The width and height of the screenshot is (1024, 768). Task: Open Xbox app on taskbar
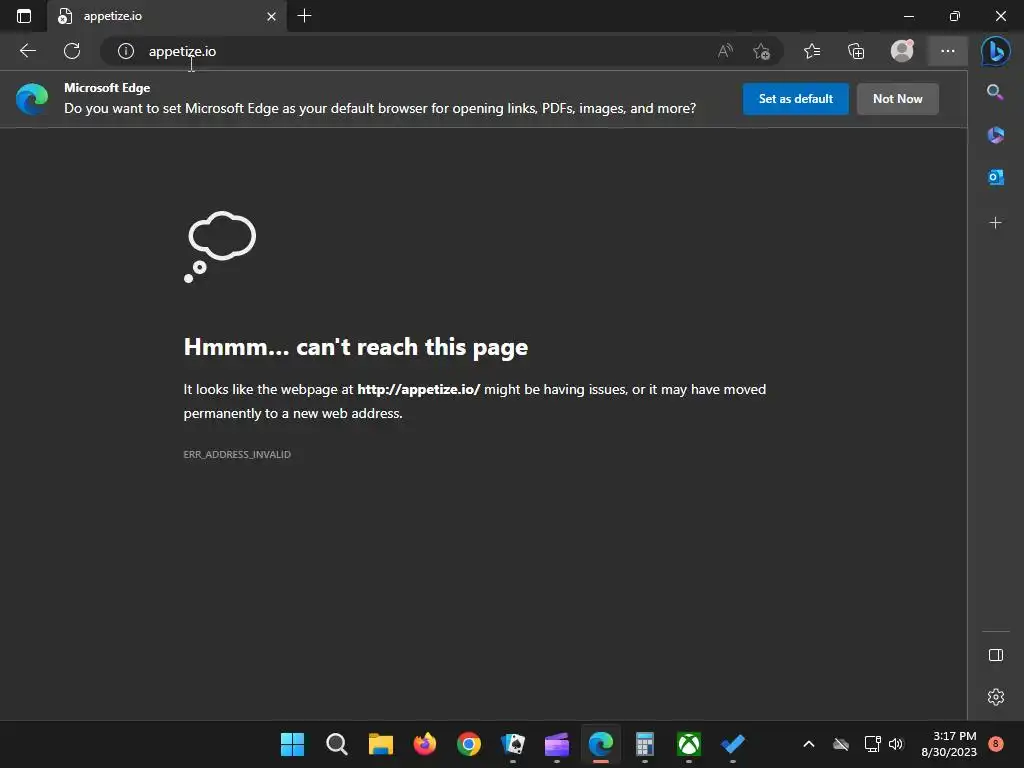click(x=688, y=744)
